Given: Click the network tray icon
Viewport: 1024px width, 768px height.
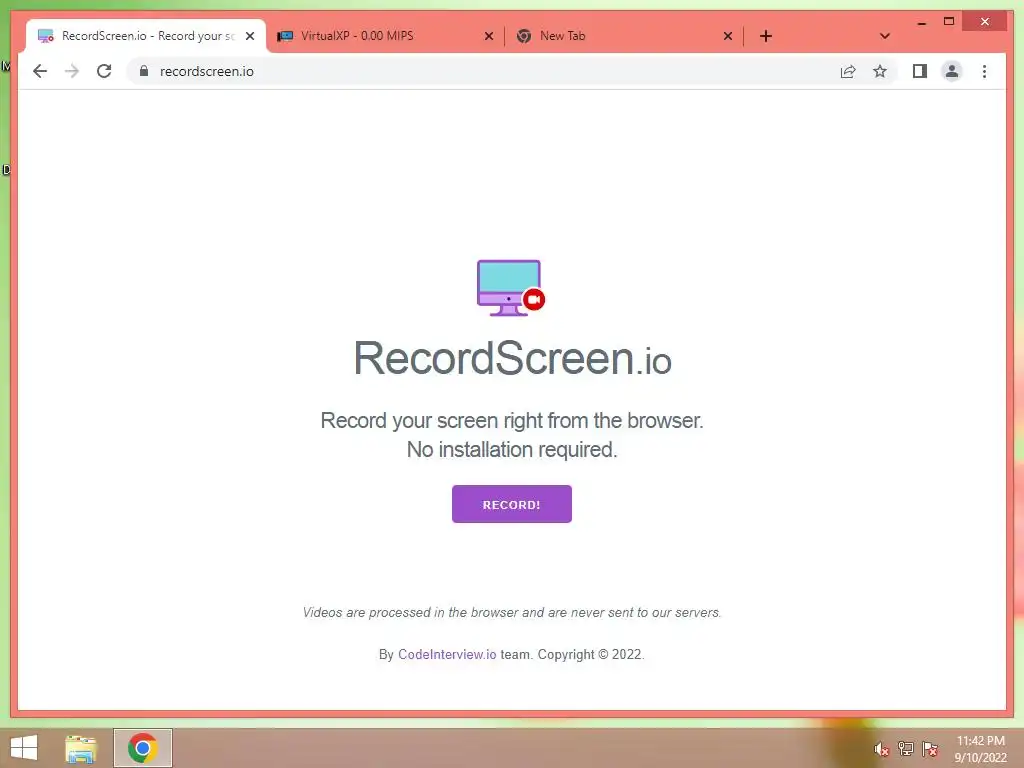Looking at the screenshot, I should [906, 748].
